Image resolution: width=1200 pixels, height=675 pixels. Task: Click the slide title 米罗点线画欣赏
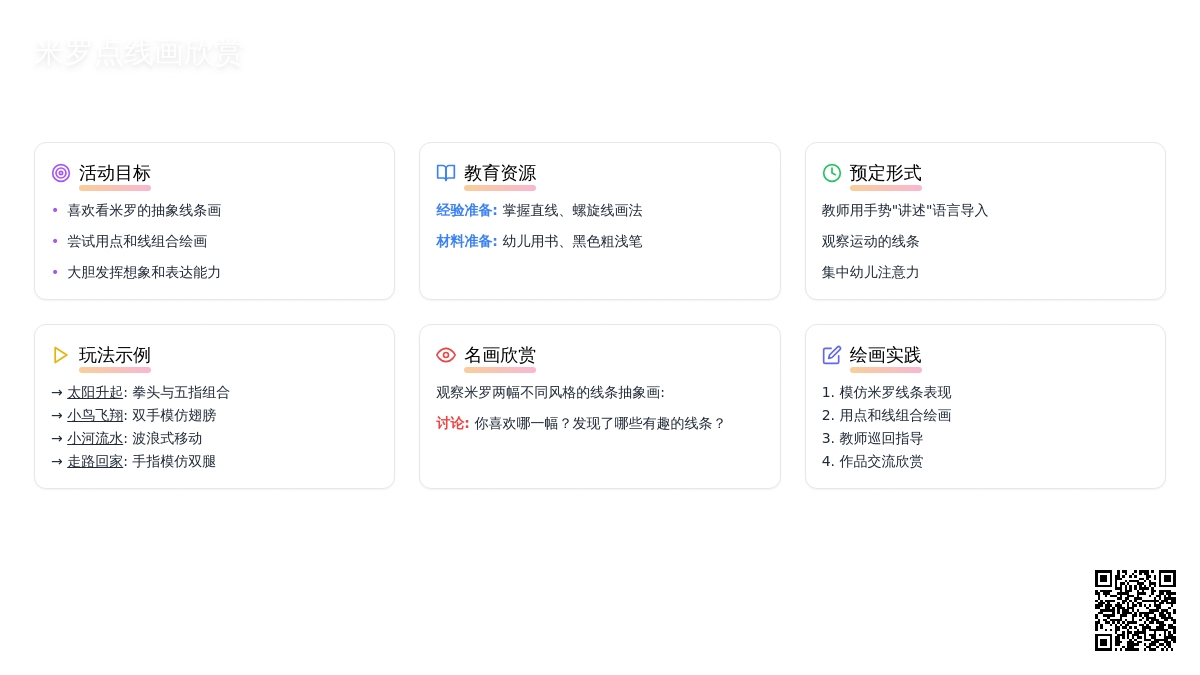coord(138,54)
